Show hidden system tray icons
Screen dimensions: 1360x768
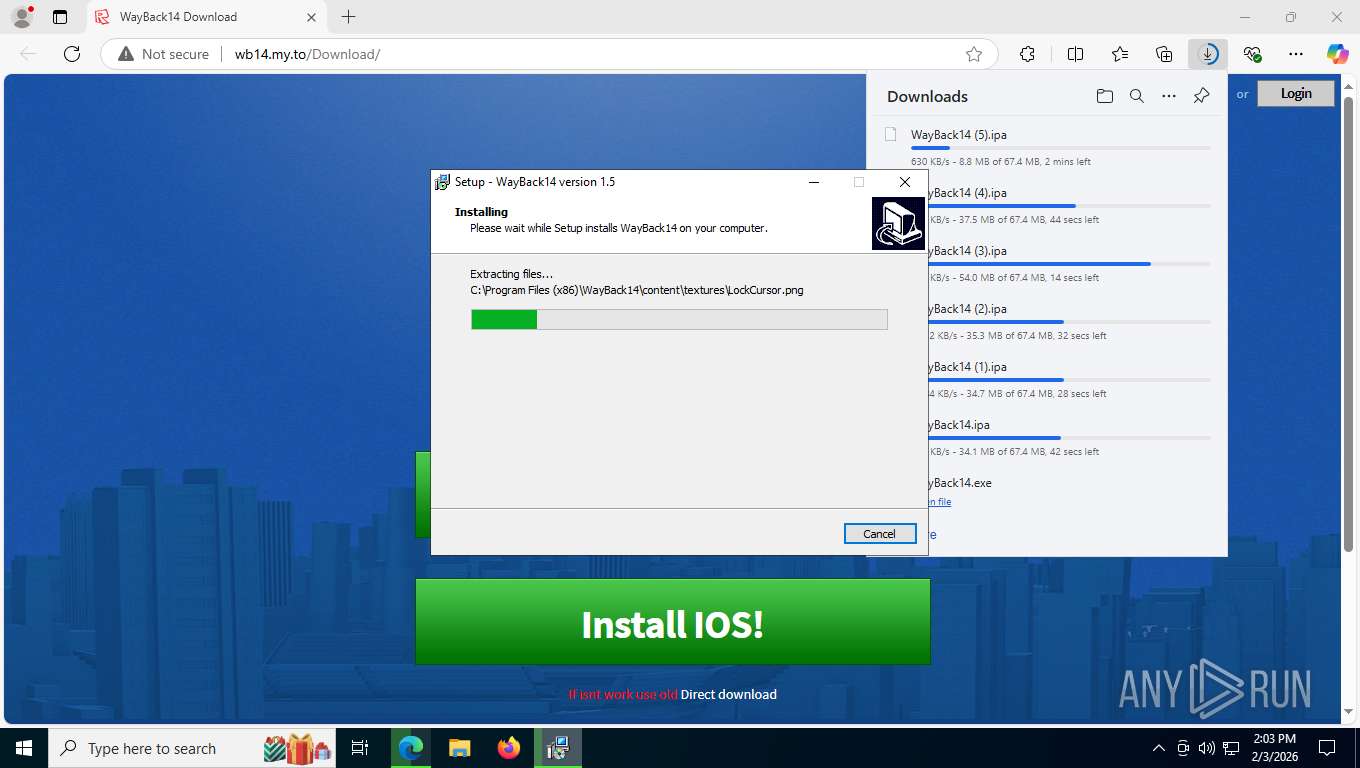tap(1159, 748)
